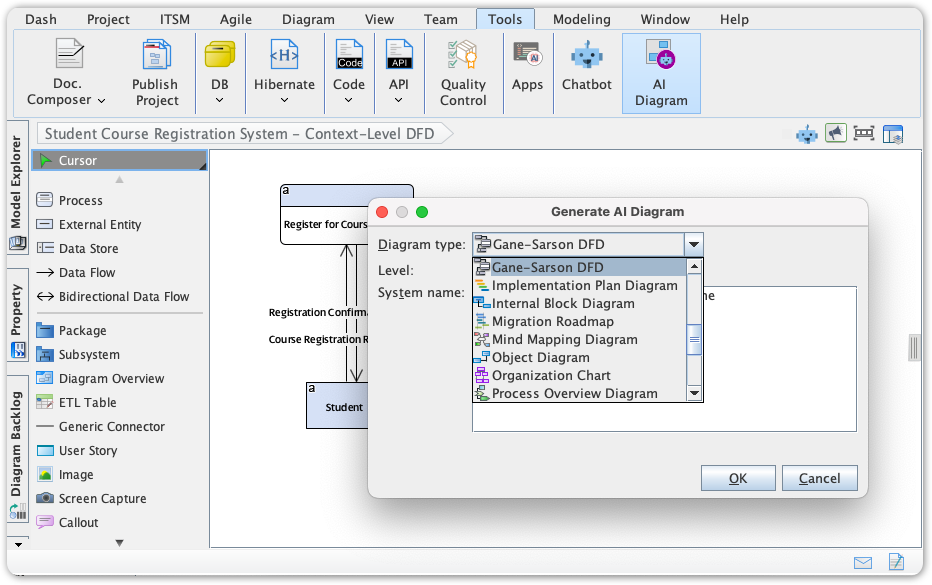This screenshot has width=932, height=585.
Task: Switch to the Property sidebar tab
Action: click(x=16, y=315)
